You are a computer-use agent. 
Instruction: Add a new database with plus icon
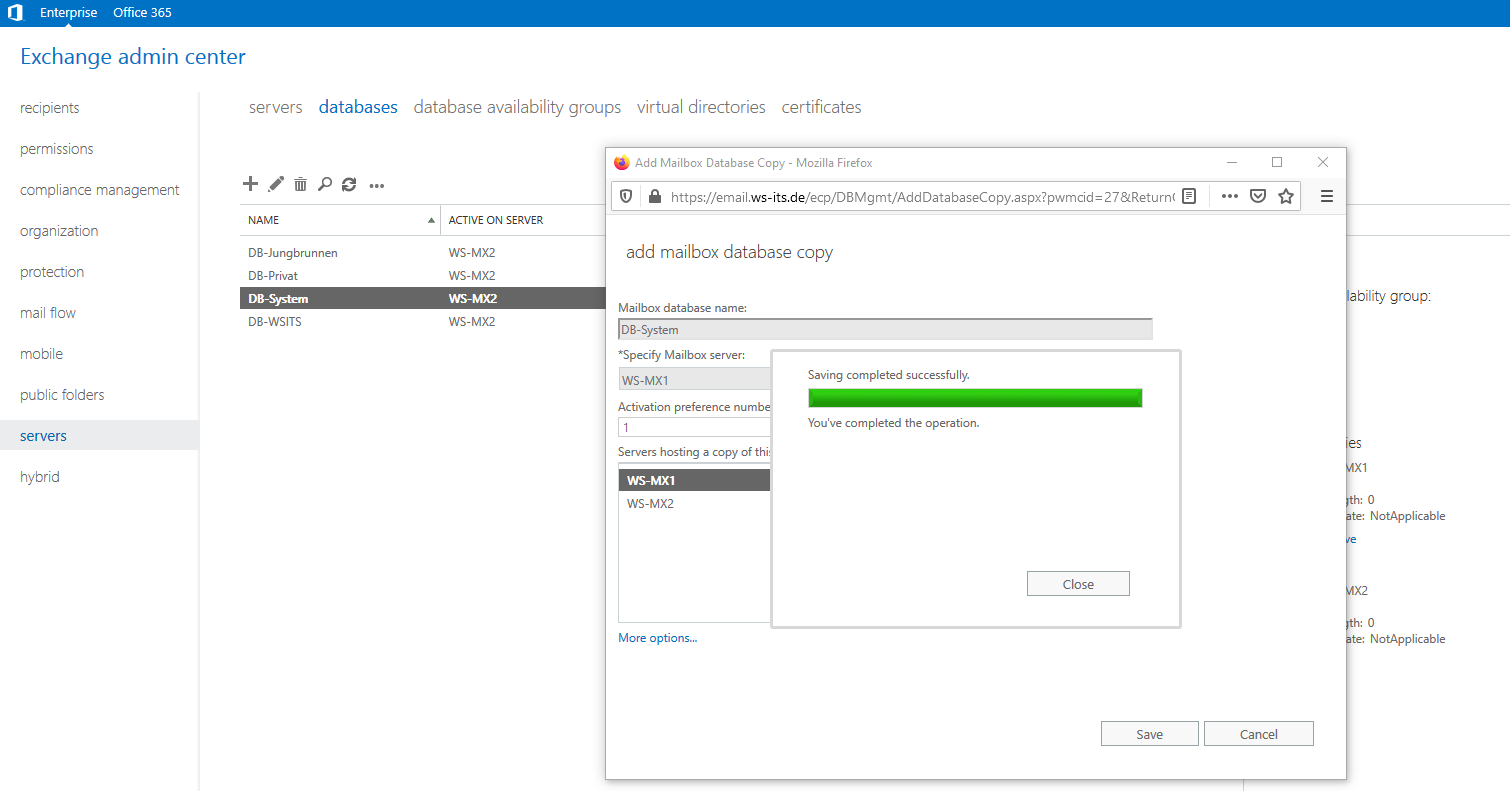click(x=251, y=184)
